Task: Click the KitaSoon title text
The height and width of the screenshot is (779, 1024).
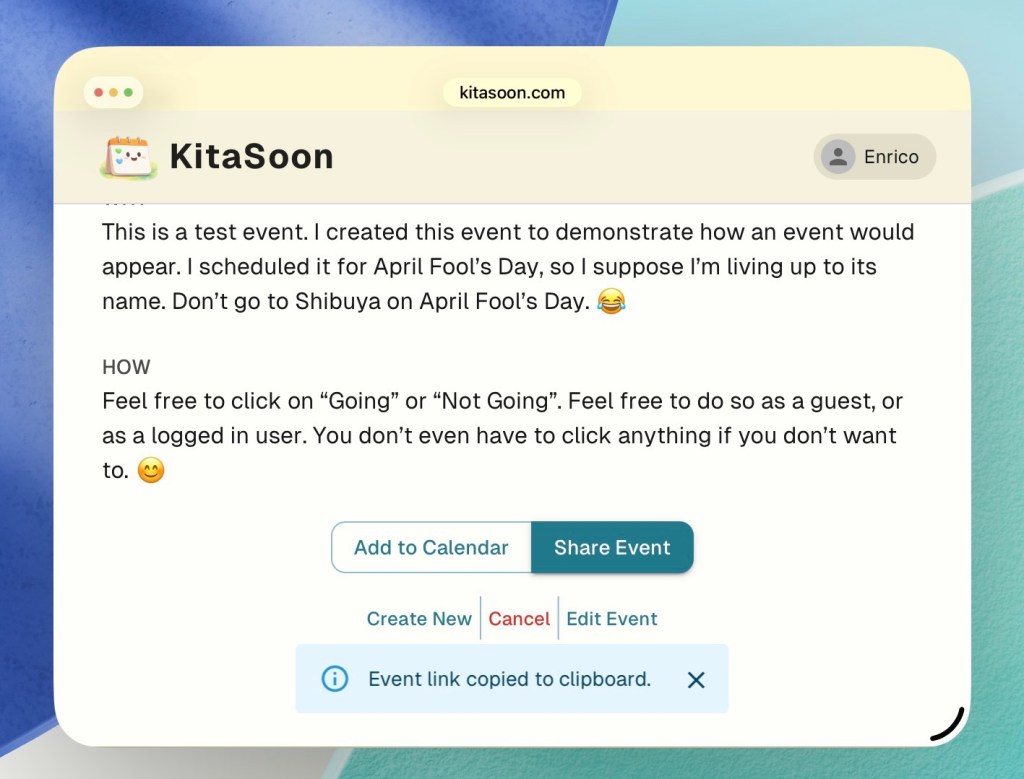Action: click(x=251, y=156)
